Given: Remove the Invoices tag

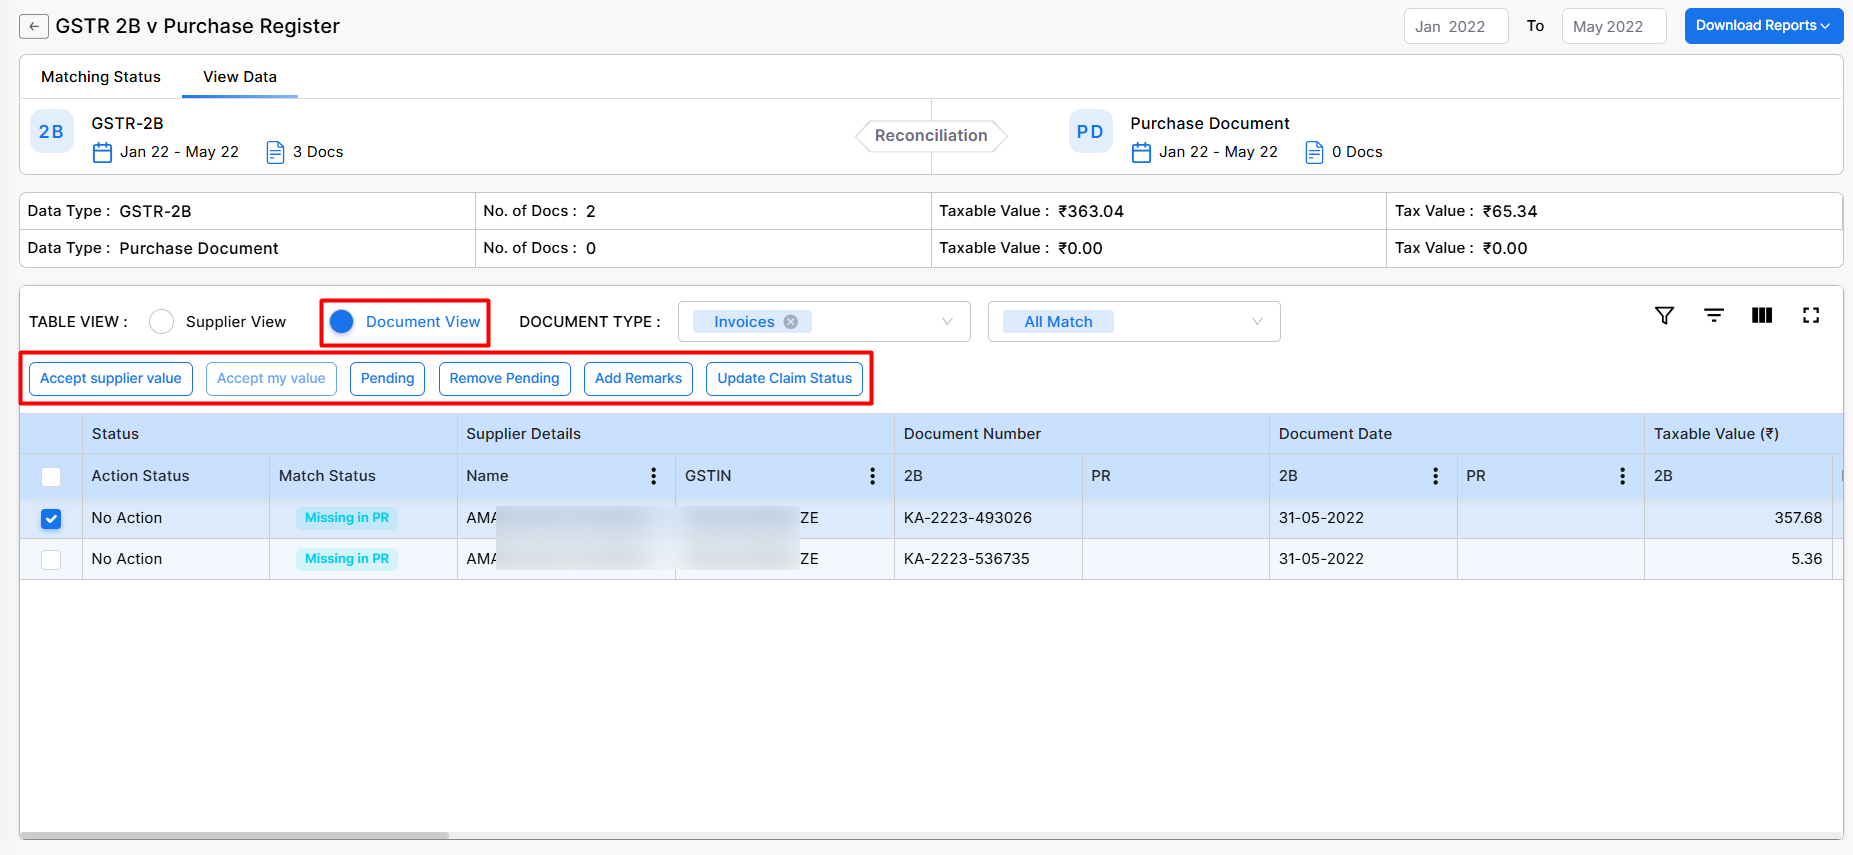Looking at the screenshot, I should tap(791, 322).
